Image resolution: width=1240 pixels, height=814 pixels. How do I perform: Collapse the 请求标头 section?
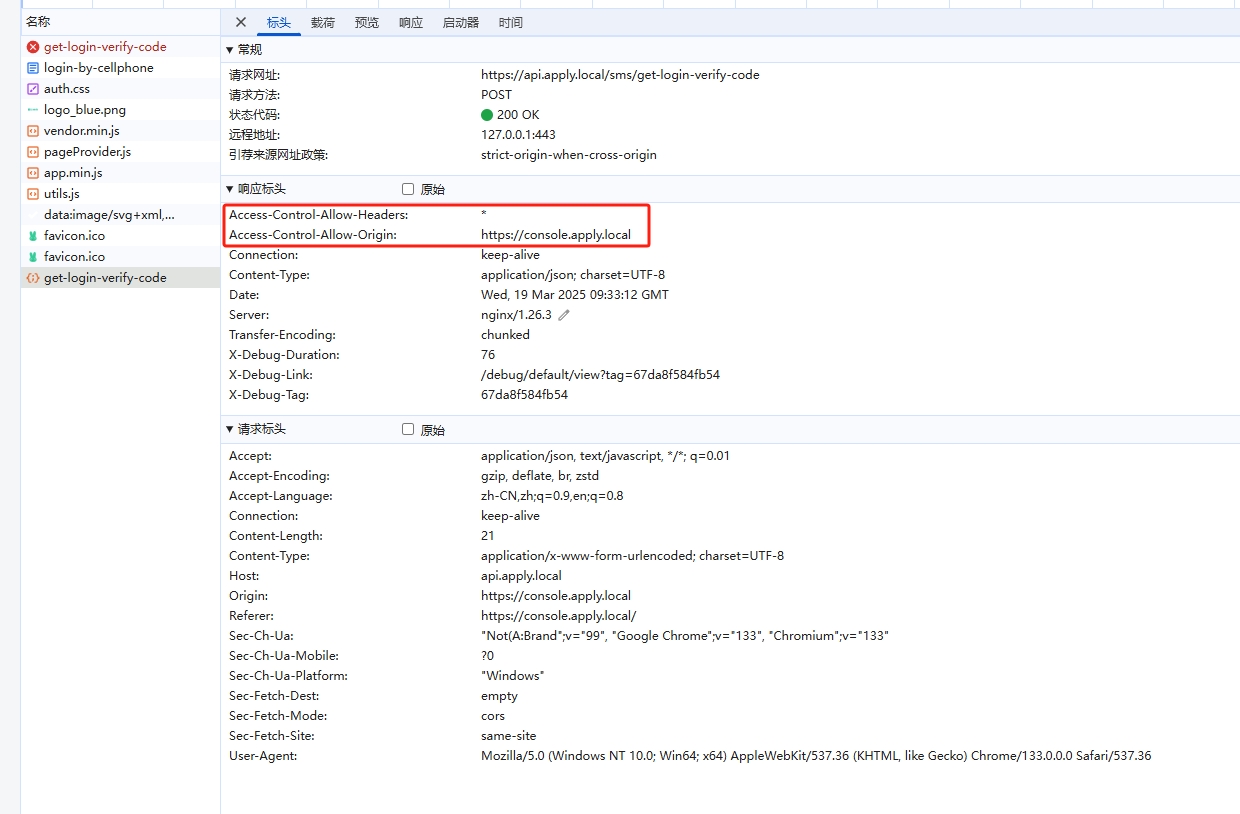pyautogui.click(x=230, y=429)
